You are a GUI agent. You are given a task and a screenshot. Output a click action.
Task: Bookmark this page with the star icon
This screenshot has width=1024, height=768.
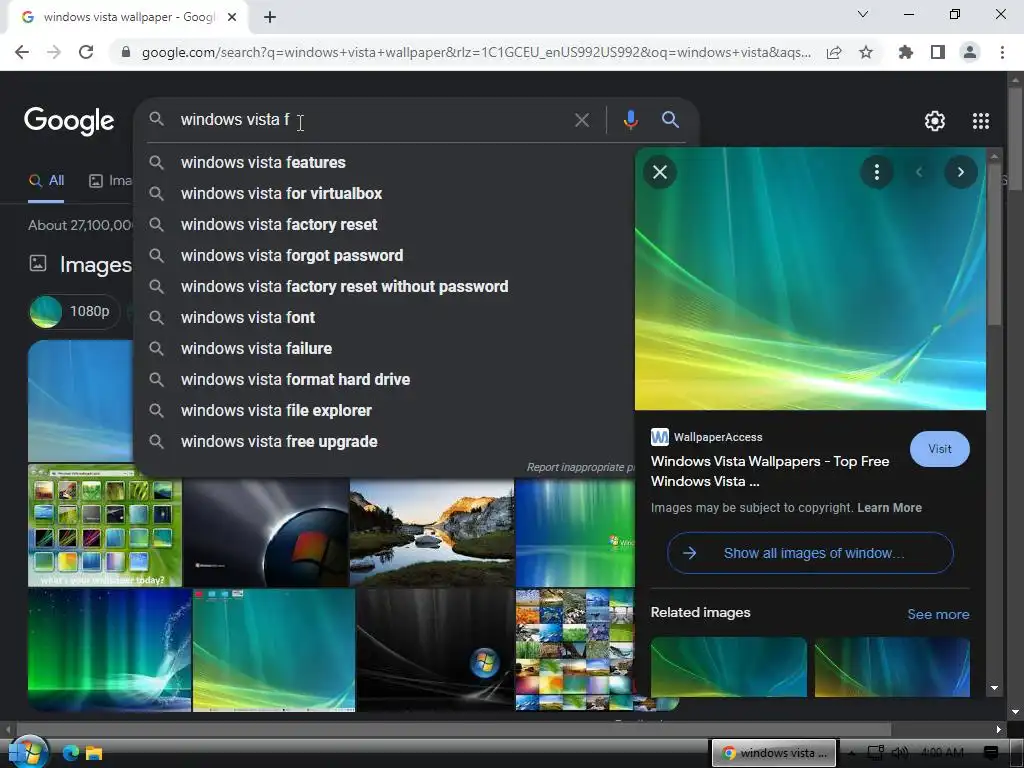[866, 52]
